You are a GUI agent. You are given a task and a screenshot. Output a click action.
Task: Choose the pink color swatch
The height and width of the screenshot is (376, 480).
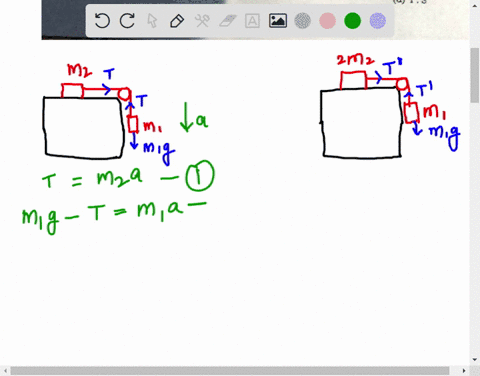coord(327,21)
